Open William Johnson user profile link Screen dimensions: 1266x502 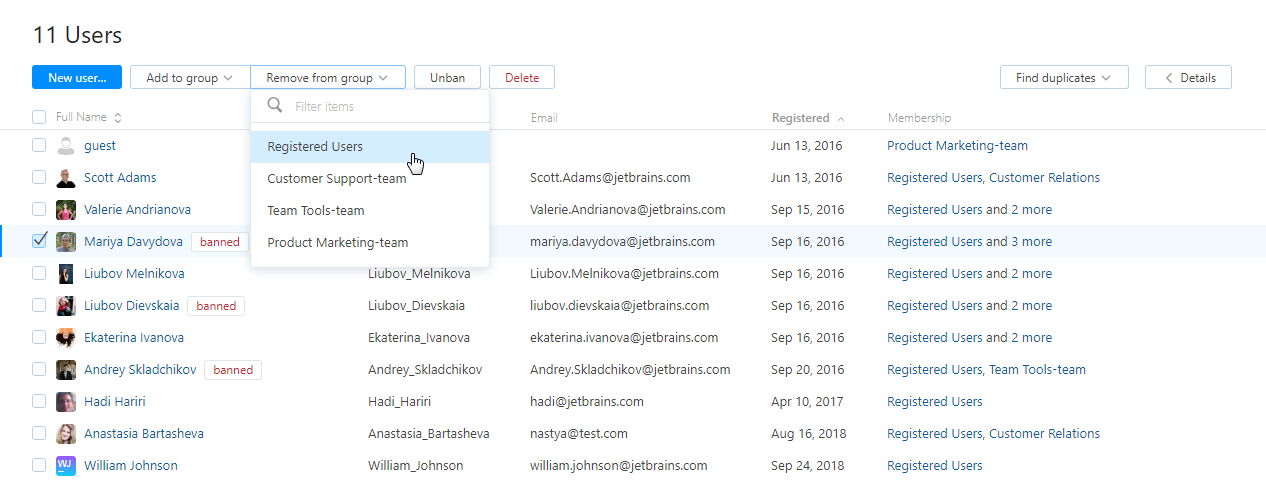tap(131, 466)
